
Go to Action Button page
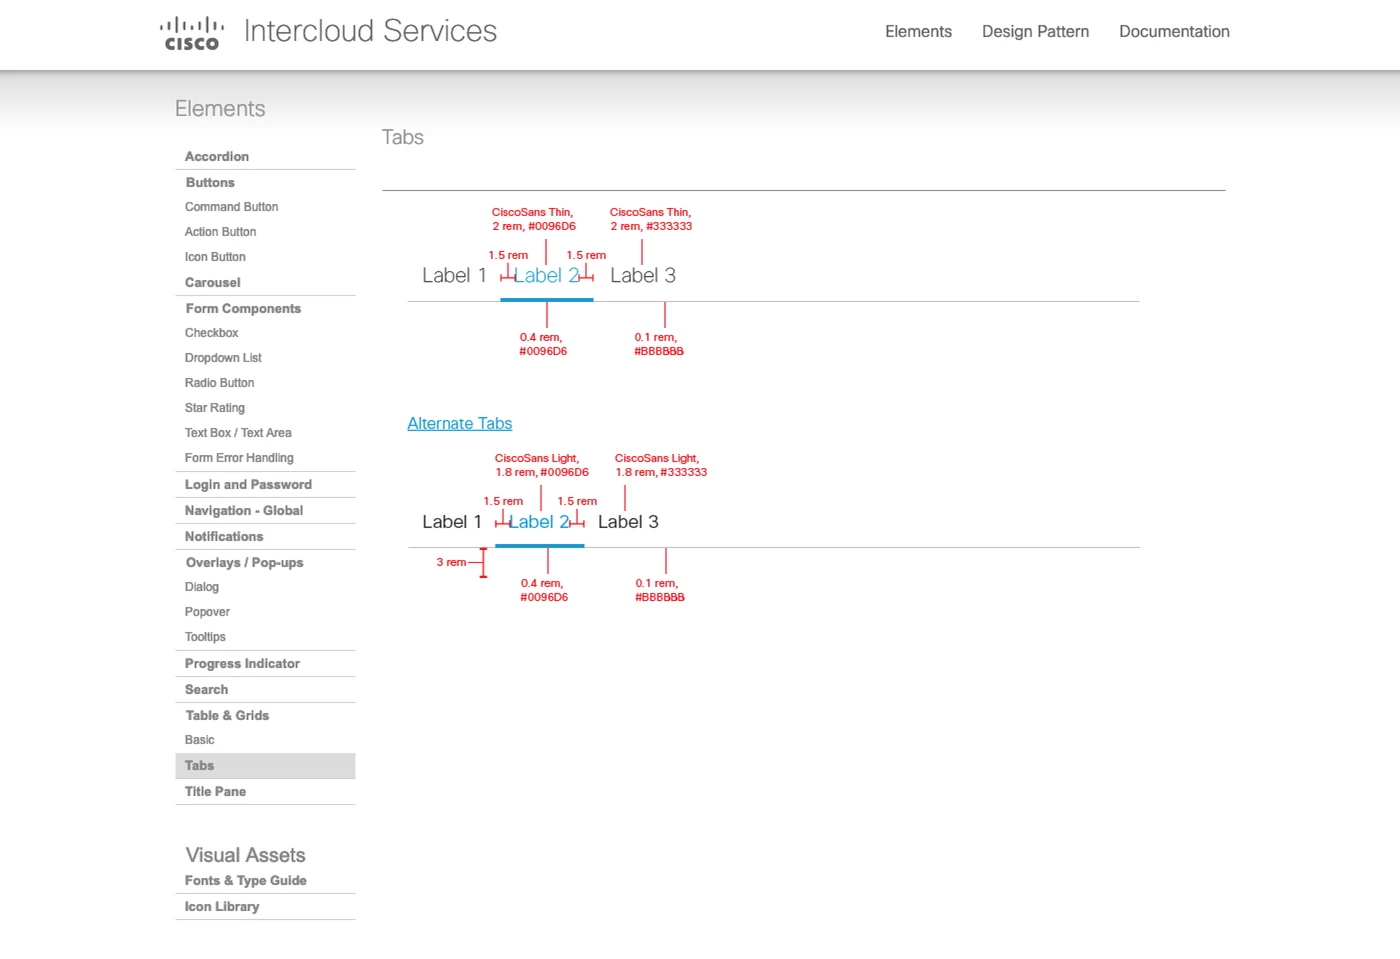click(x=220, y=232)
